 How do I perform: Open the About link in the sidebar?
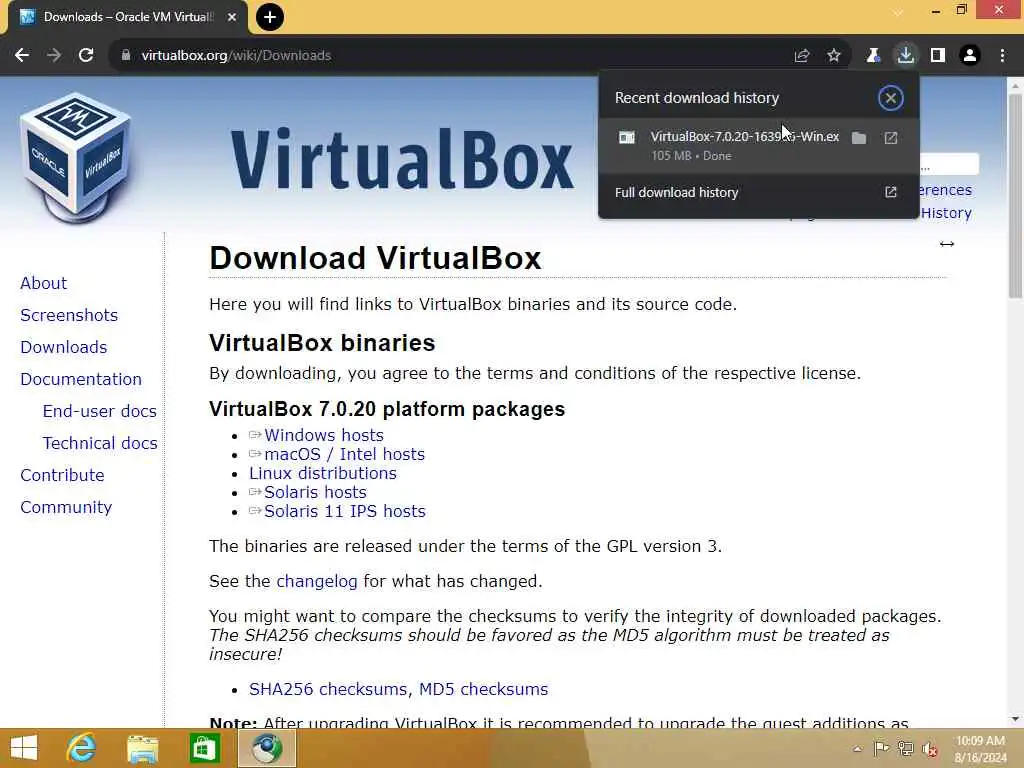43,283
